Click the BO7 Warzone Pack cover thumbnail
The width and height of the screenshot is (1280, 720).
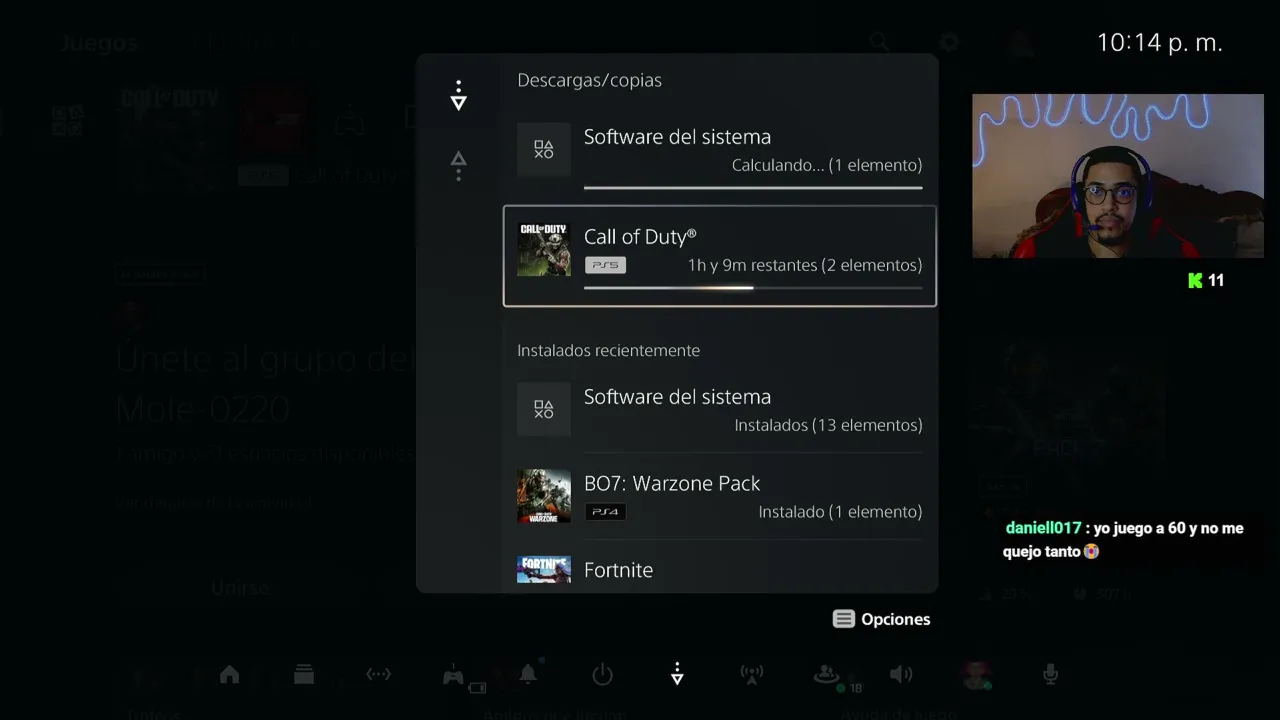(x=544, y=496)
